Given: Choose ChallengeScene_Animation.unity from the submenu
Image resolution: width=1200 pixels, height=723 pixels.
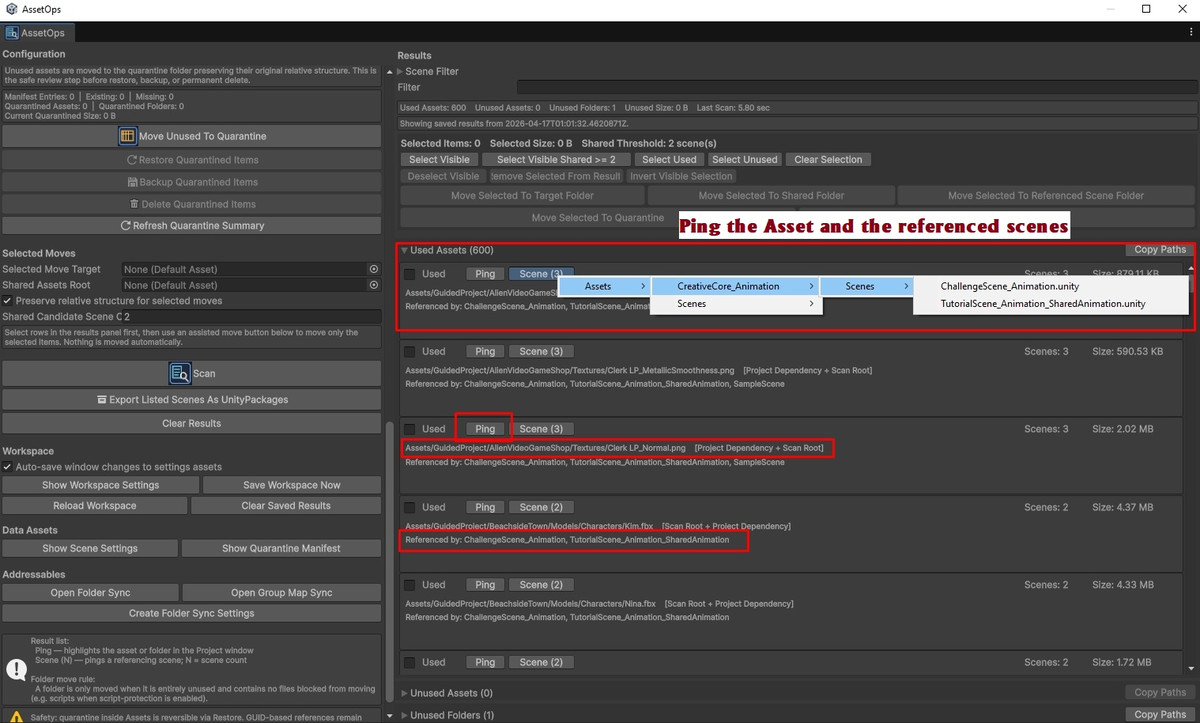Looking at the screenshot, I should tap(1050, 286).
